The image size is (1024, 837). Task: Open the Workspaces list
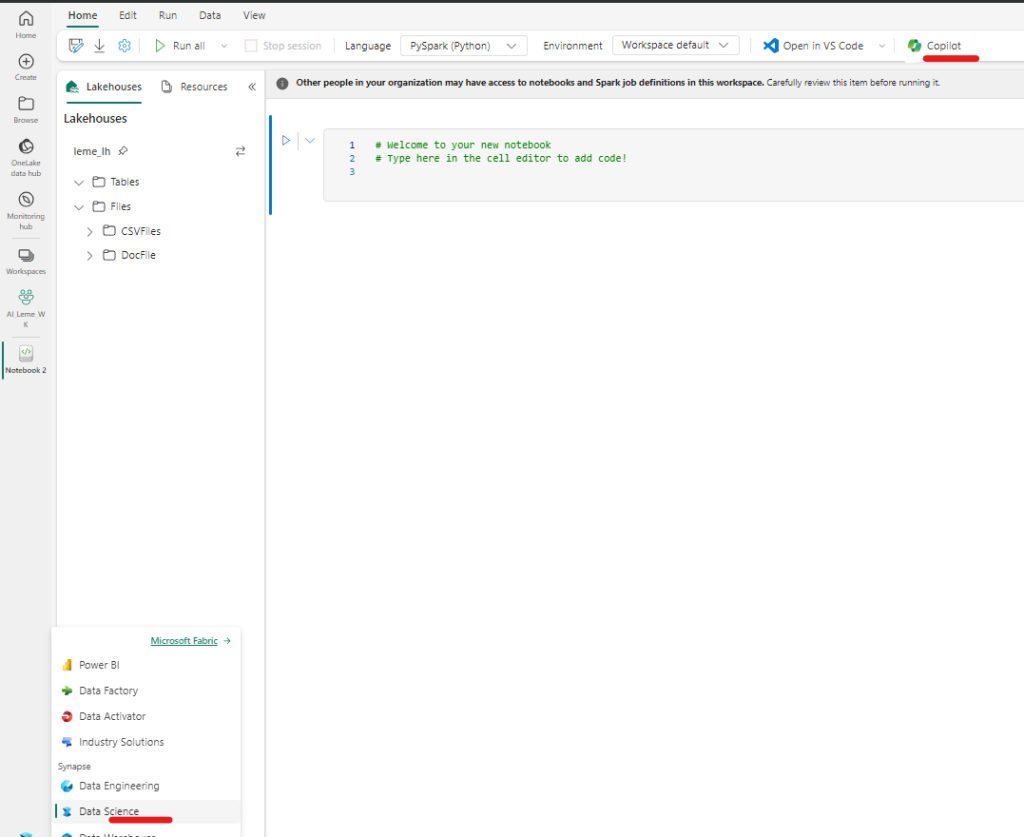tap(26, 261)
